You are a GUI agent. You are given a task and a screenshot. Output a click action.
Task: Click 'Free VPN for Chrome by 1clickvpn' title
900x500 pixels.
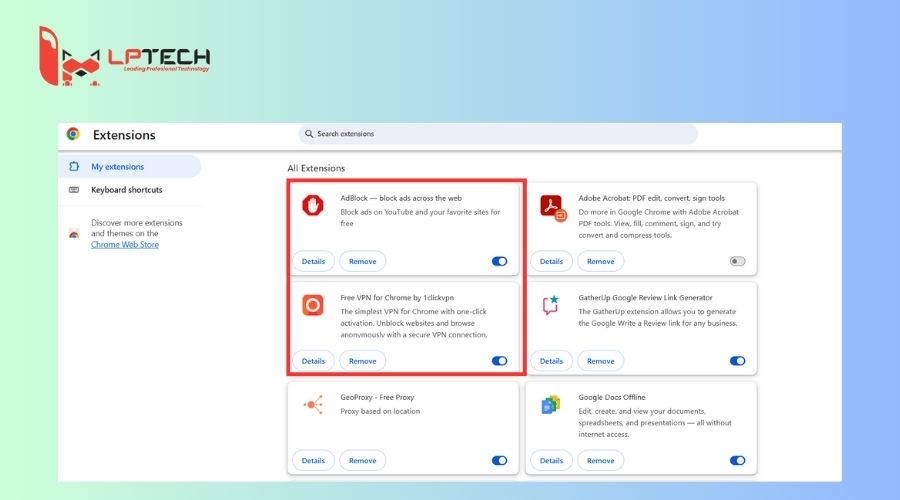pos(397,297)
